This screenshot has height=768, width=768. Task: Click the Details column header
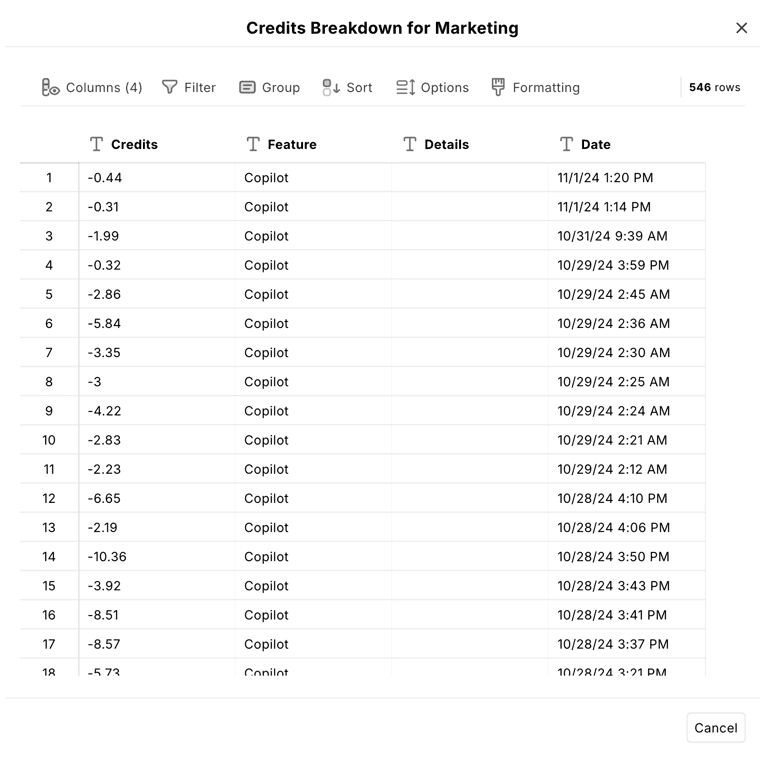470,144
